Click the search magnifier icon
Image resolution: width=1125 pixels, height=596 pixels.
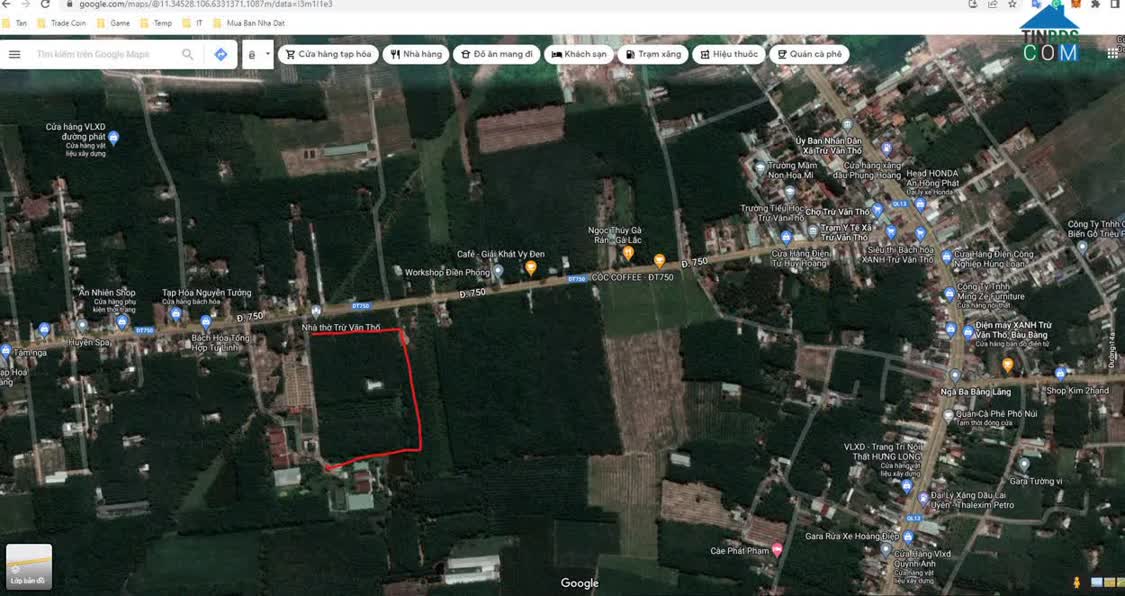188,54
